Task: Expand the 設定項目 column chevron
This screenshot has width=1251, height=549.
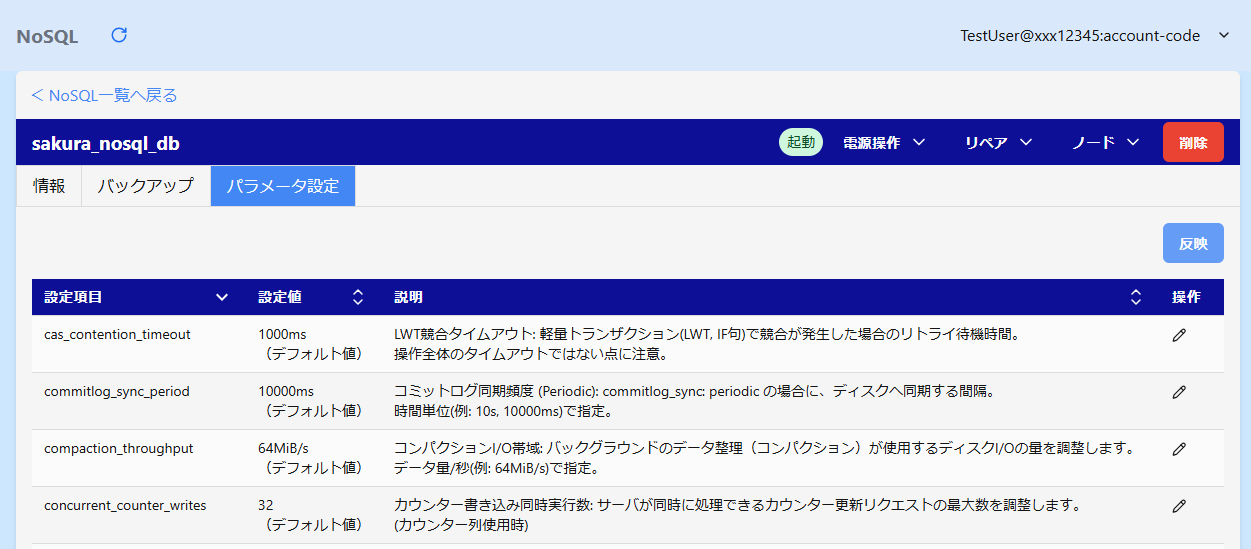Action: pos(222,297)
